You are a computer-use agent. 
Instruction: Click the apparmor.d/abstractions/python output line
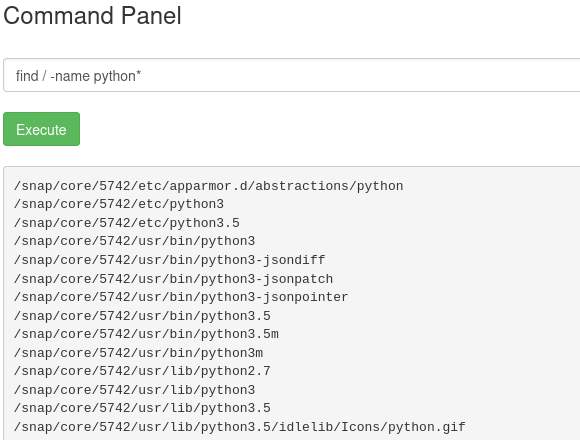(x=209, y=186)
